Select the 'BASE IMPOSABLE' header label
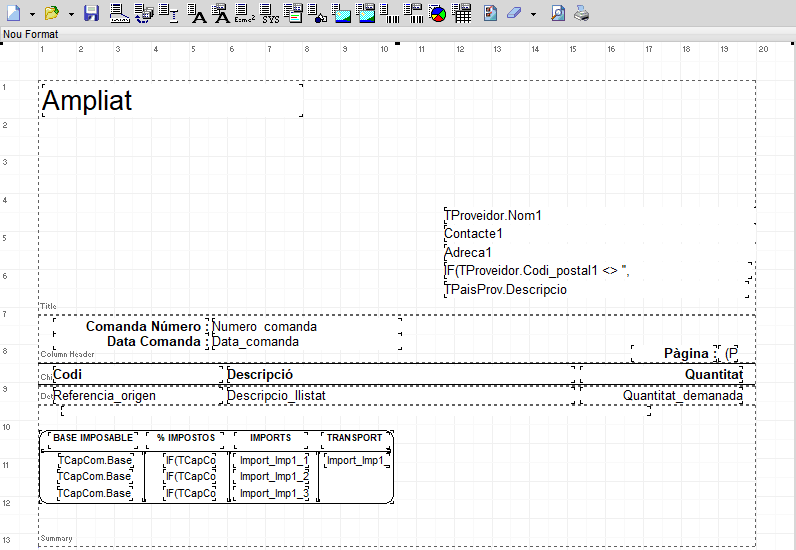This screenshot has height=550, width=796. 93,438
